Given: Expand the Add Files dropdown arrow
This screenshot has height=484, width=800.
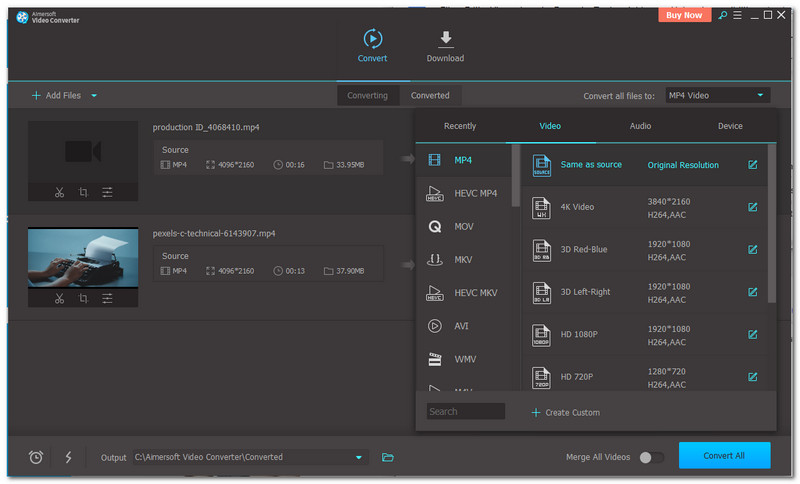Looking at the screenshot, I should [x=94, y=96].
